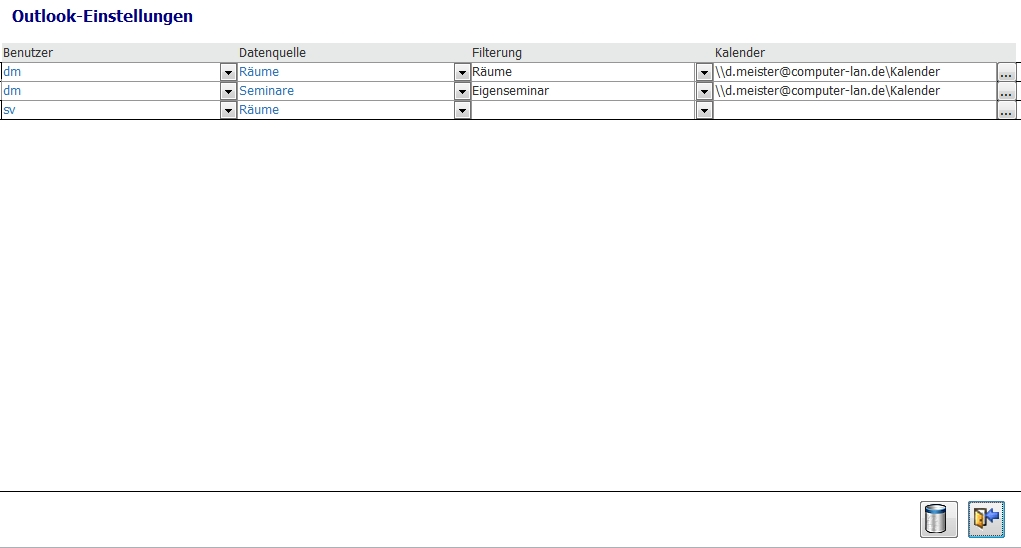
Task: Expand Benutzer dropdown for sv row
Action: point(228,111)
